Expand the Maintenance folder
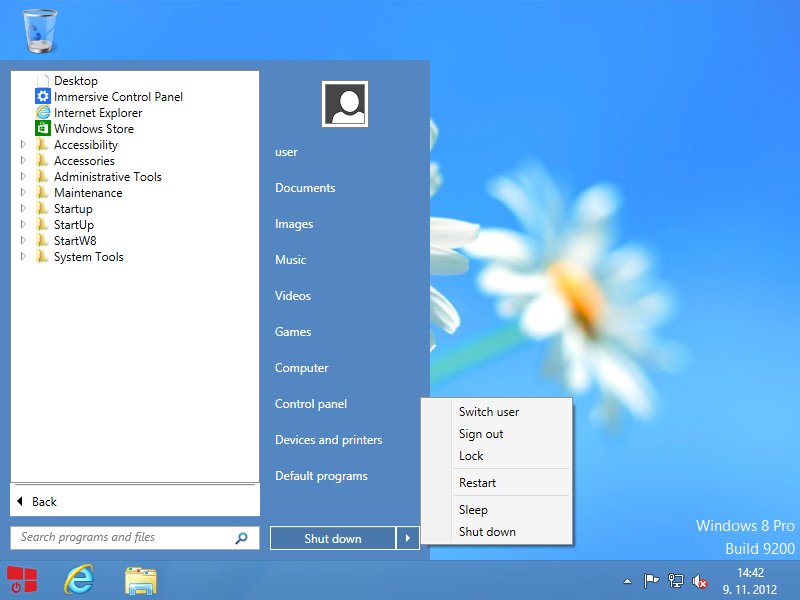The image size is (800, 600). click(23, 192)
